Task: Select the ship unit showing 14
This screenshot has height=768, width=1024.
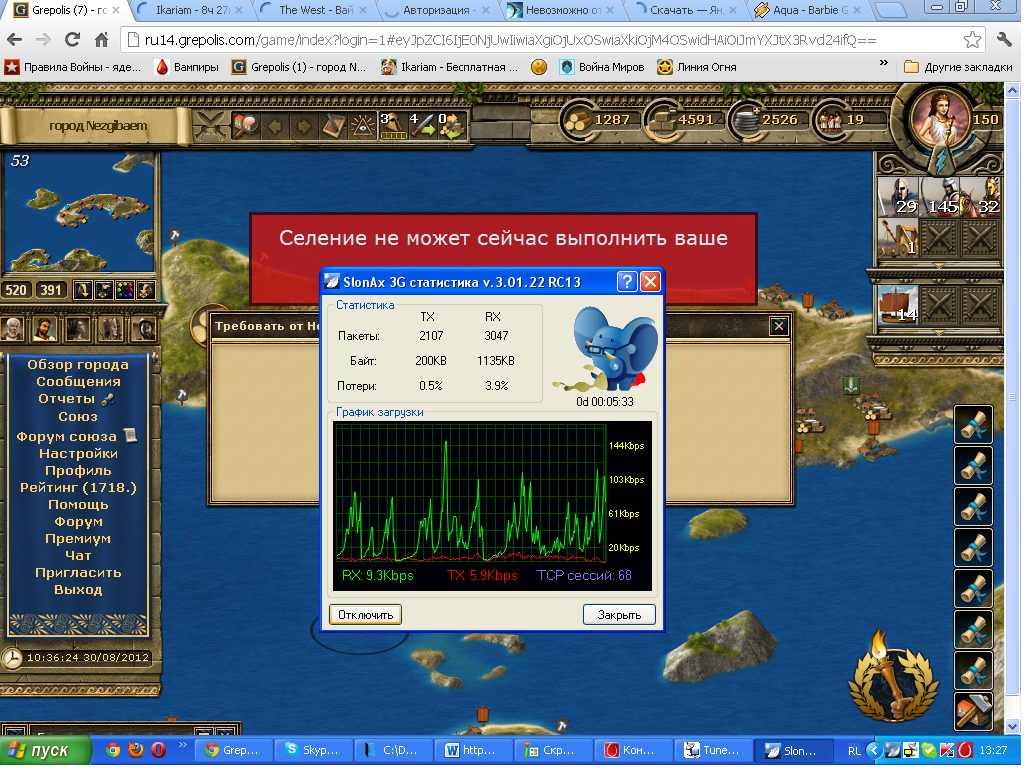Action: click(x=899, y=305)
